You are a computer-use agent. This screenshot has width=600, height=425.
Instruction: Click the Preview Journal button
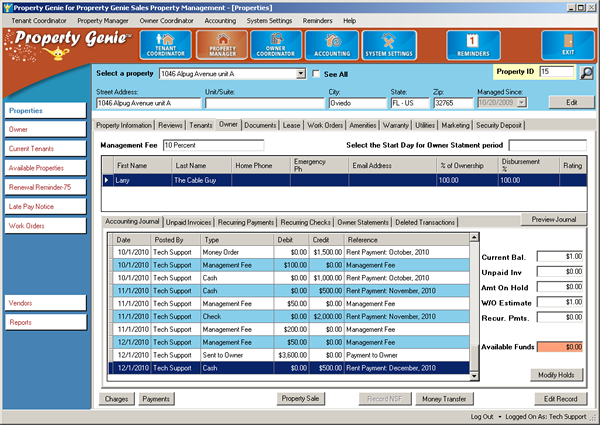[554, 219]
